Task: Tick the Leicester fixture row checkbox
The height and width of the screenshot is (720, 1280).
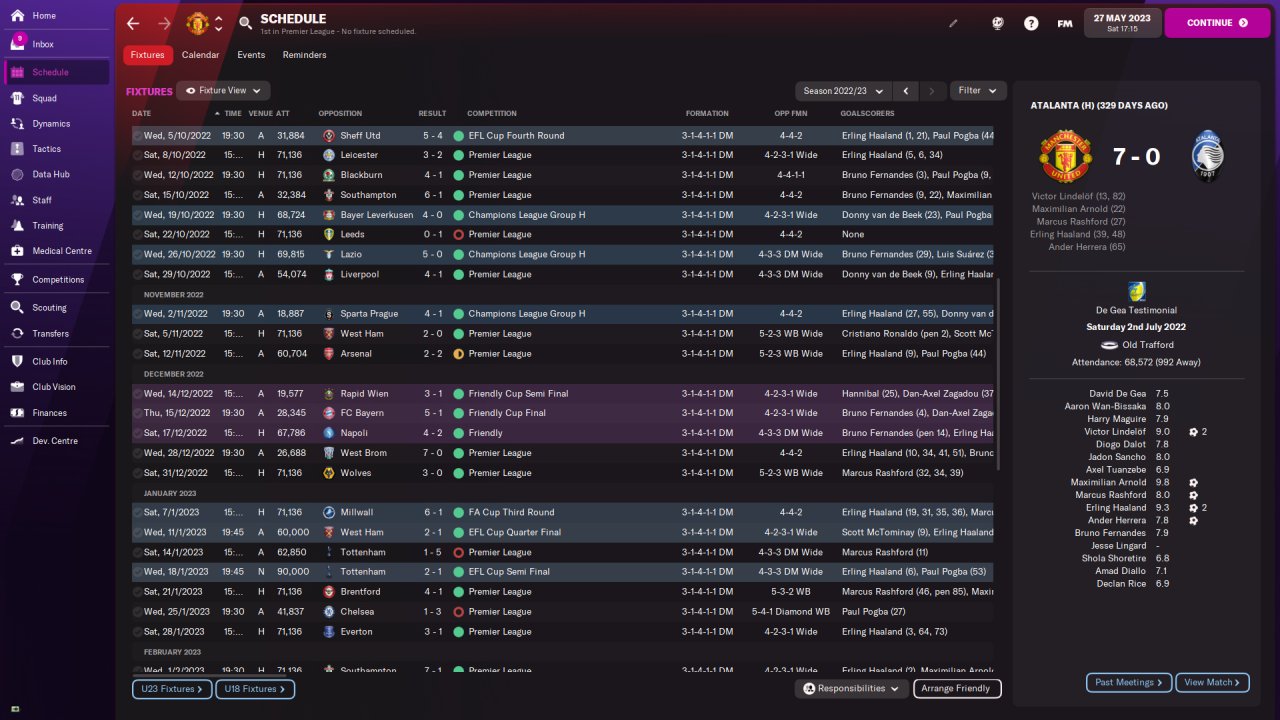Action: 137,156
